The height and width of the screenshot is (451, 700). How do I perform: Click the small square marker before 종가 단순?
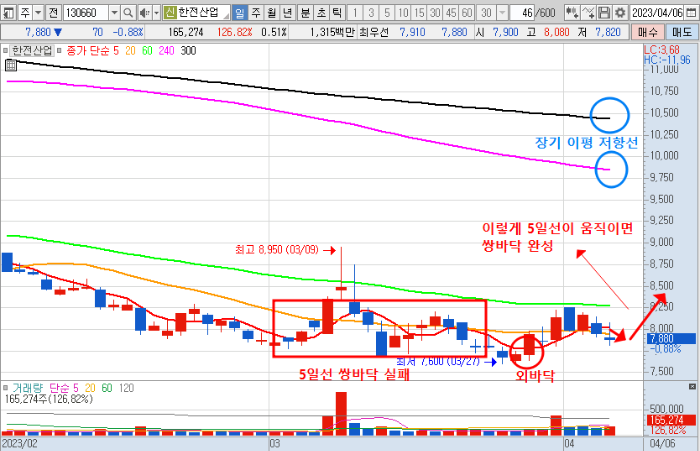click(x=59, y=51)
